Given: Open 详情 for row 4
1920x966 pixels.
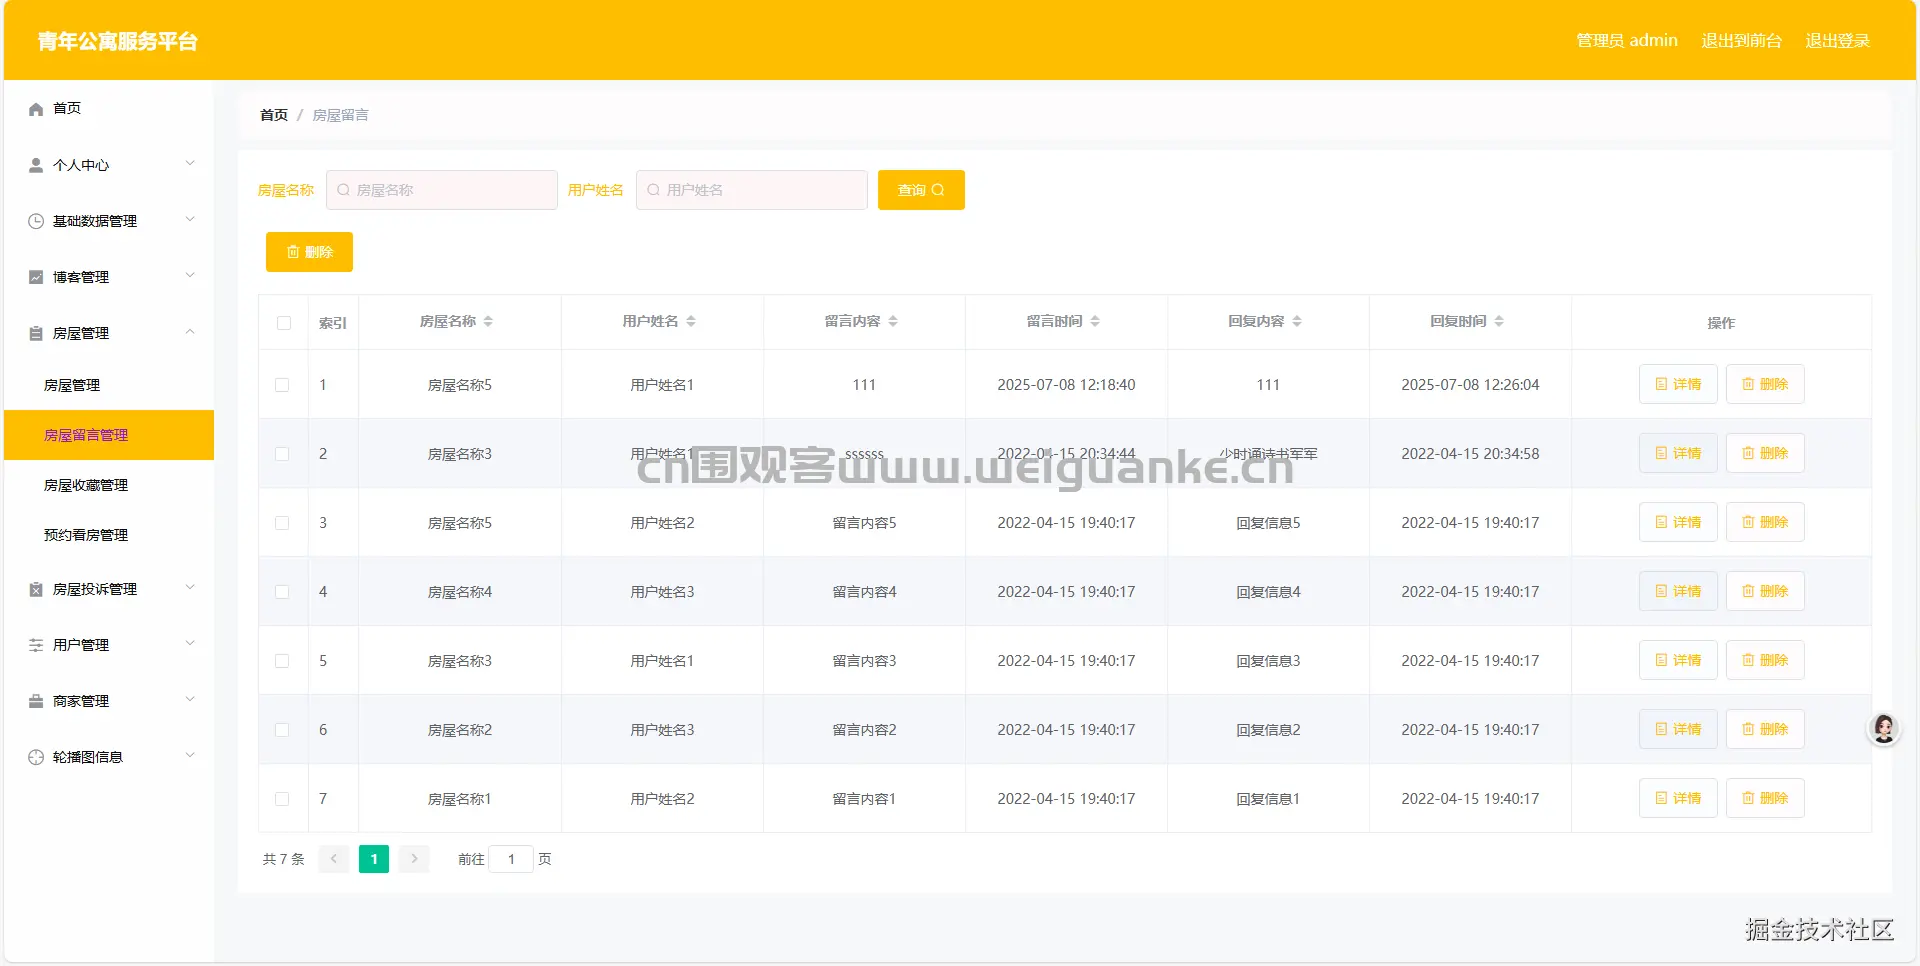Looking at the screenshot, I should pyautogui.click(x=1678, y=591).
